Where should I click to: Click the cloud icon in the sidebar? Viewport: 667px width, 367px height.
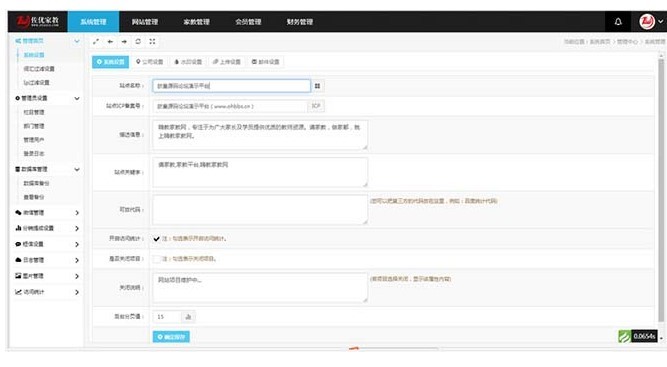pos(18,260)
